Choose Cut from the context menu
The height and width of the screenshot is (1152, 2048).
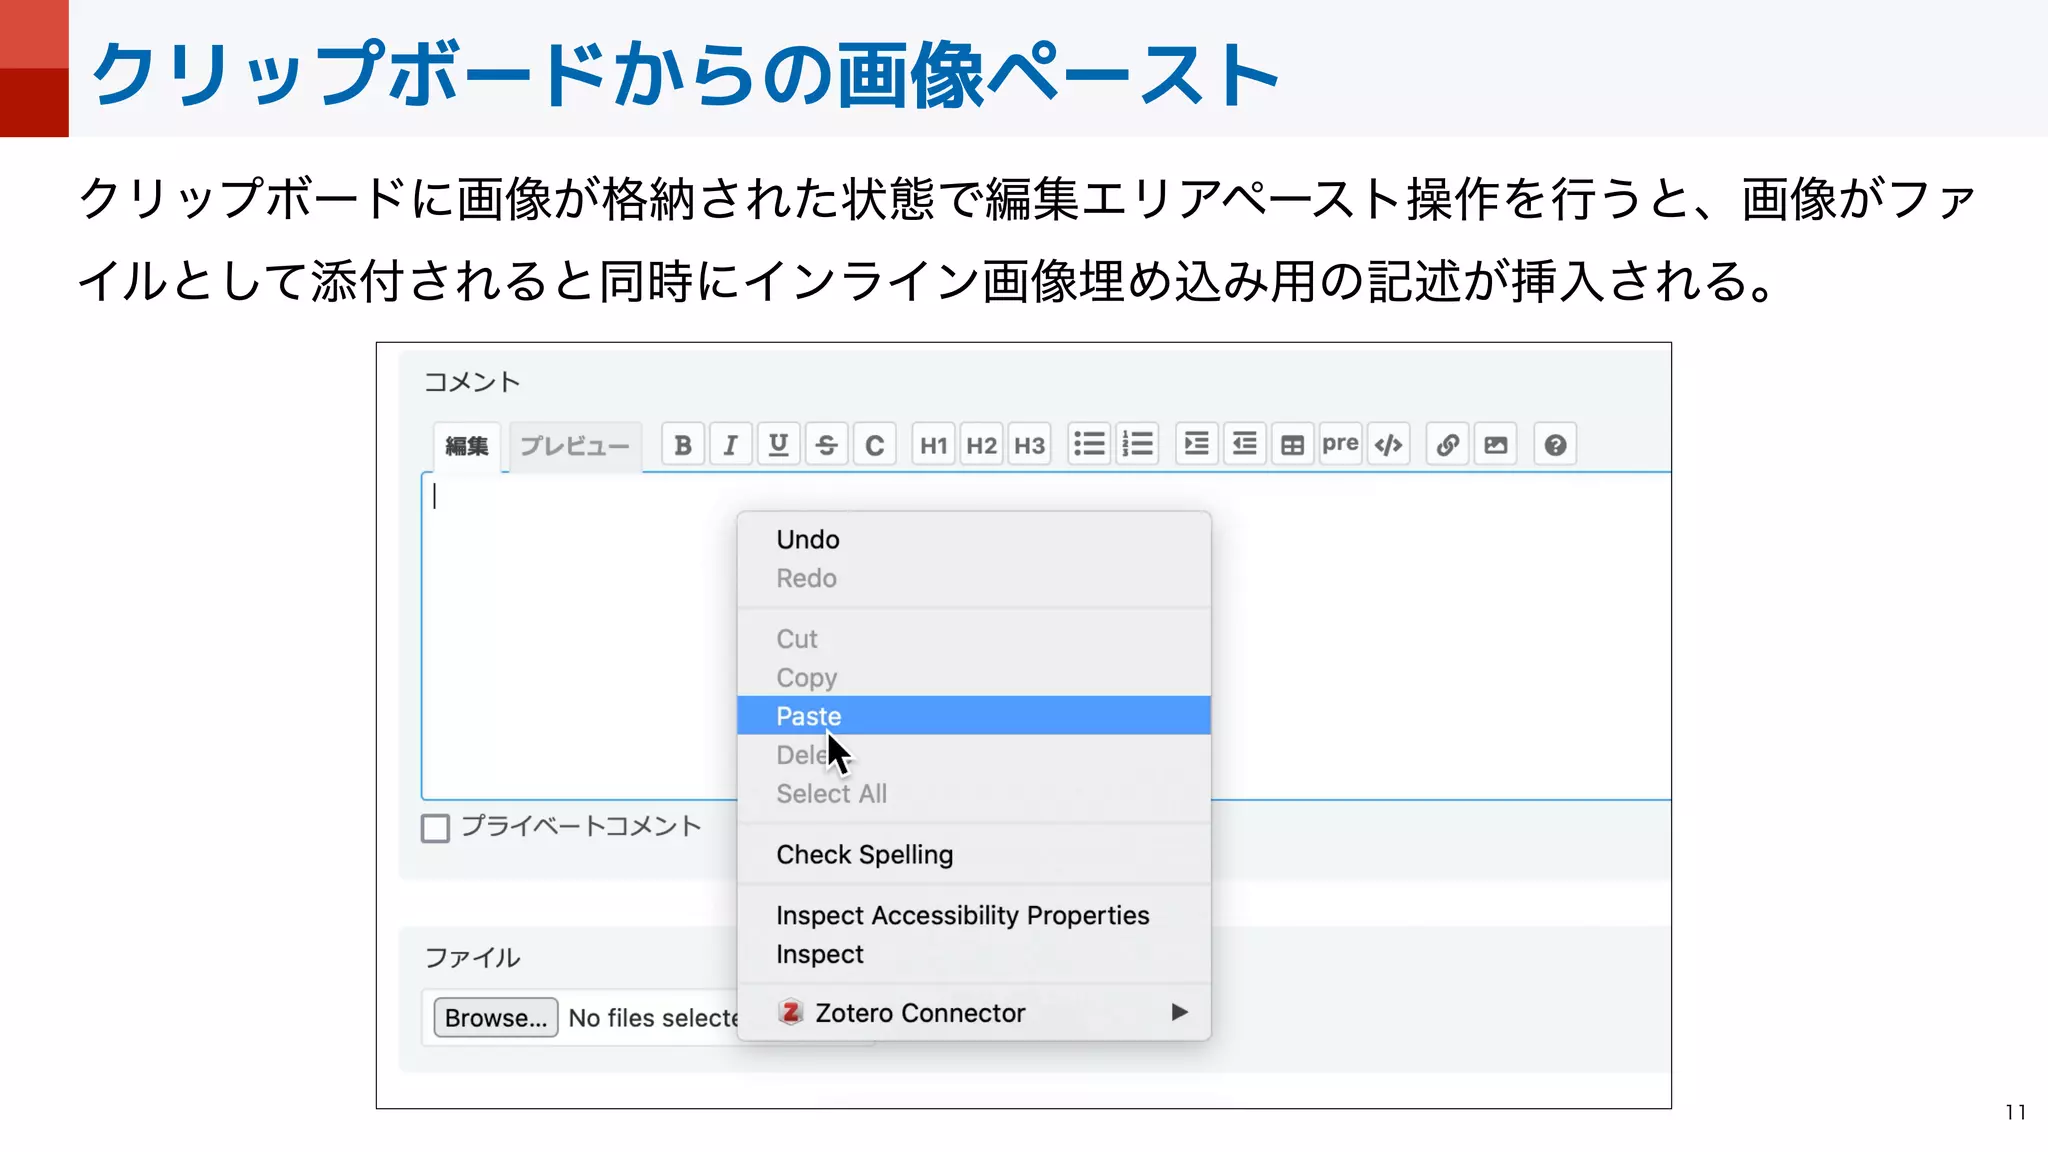[x=974, y=639]
